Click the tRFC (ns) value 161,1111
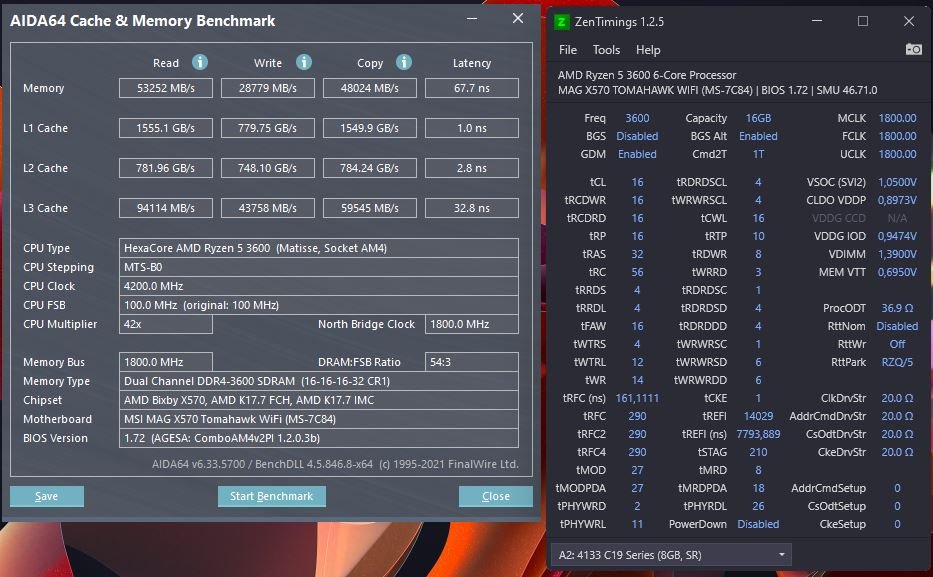 637,398
